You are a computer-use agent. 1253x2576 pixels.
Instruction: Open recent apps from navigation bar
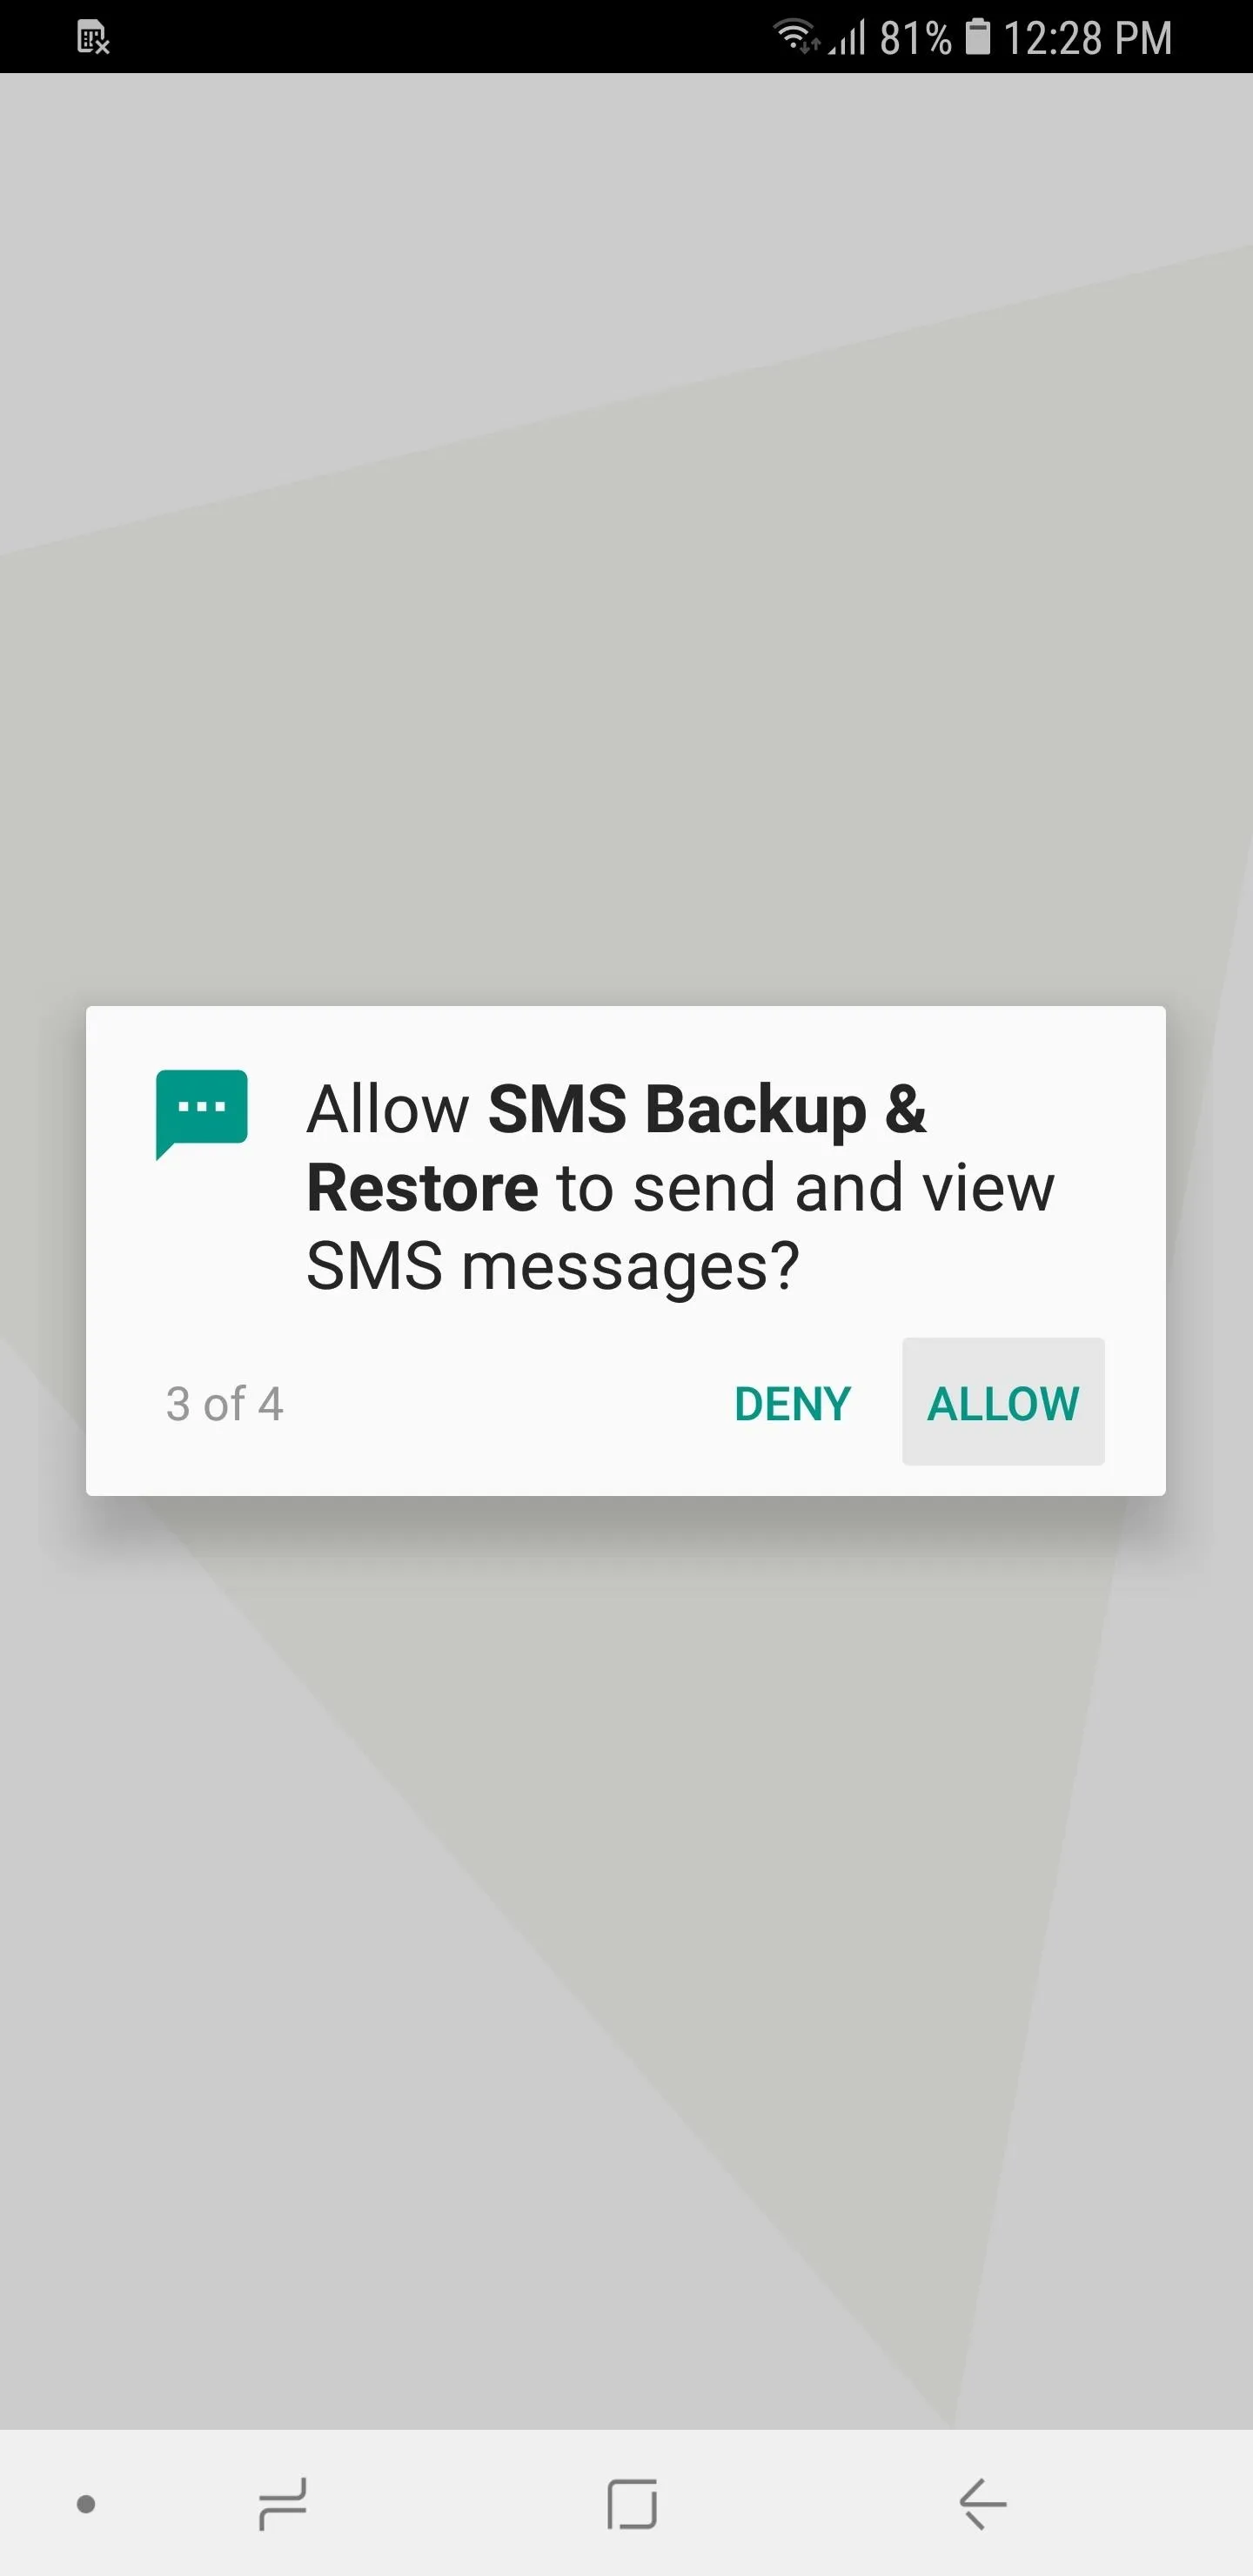coord(282,2504)
